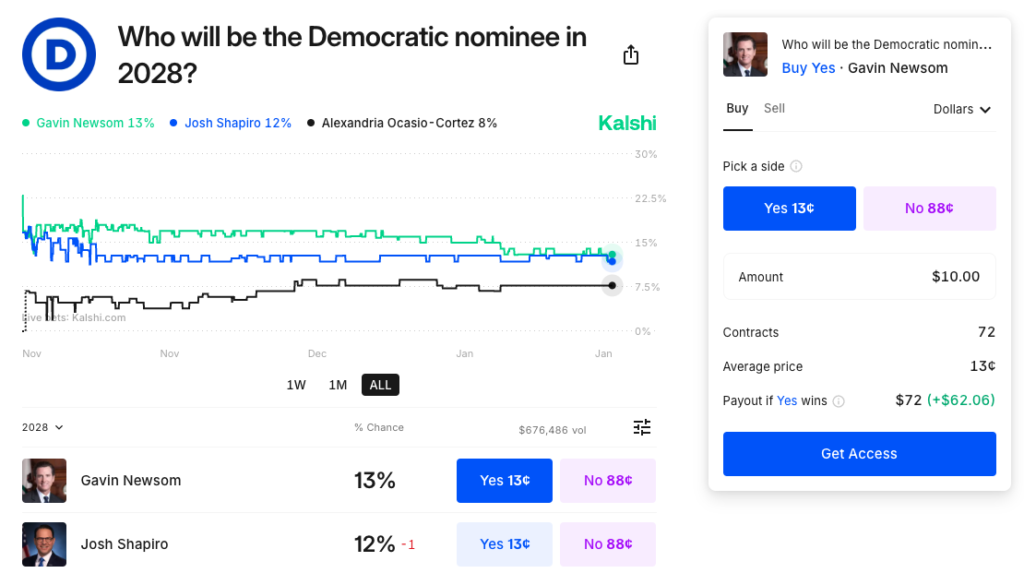Image resolution: width=1024 pixels, height=573 pixels.
Task: Click info icon next to Pick a side
Action: point(796,167)
